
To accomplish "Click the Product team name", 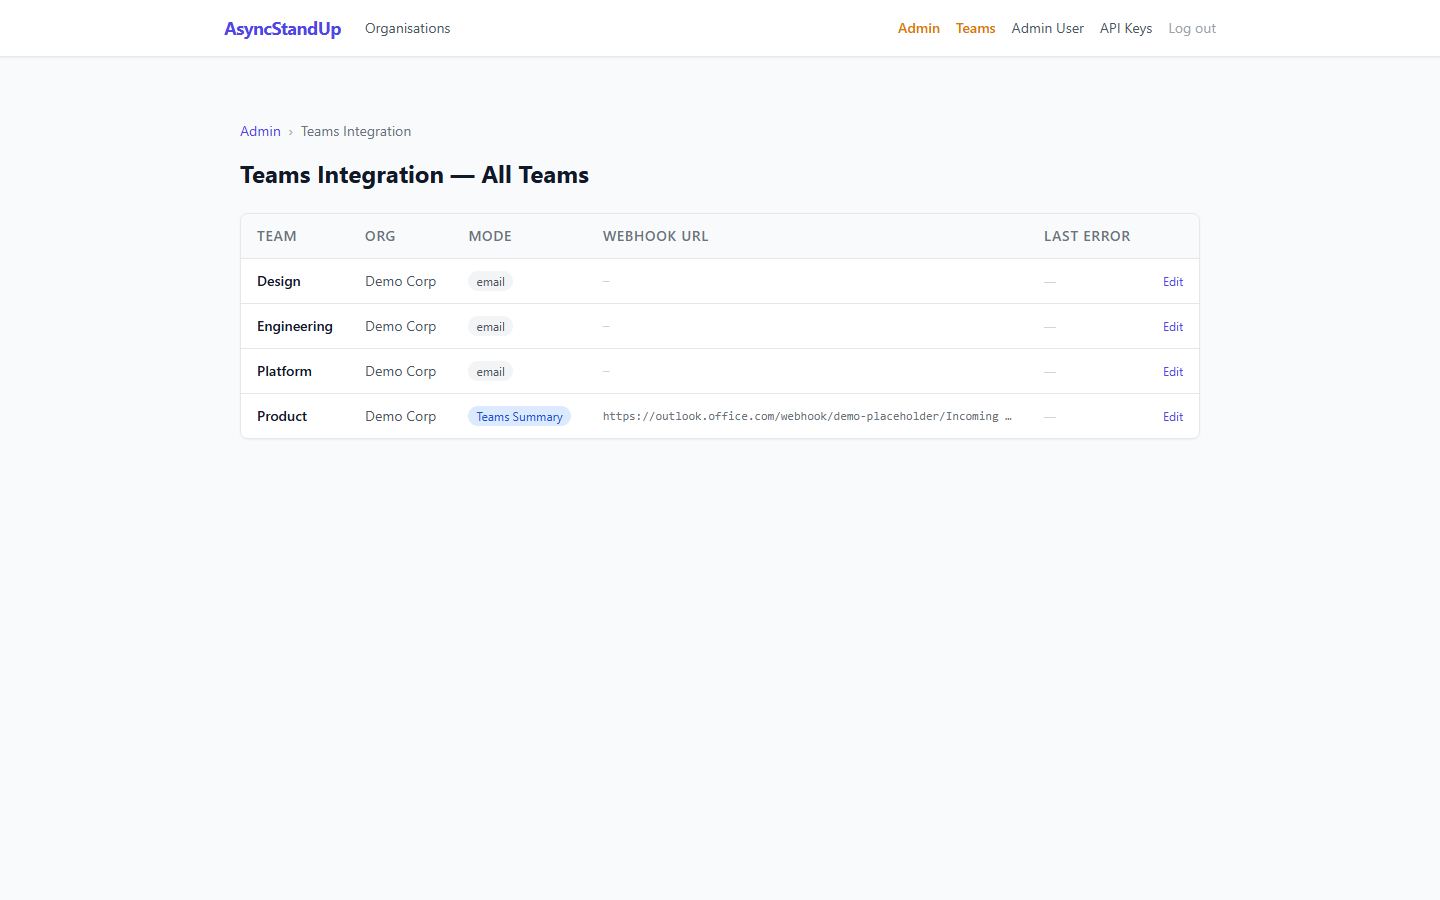I will 282,417.
